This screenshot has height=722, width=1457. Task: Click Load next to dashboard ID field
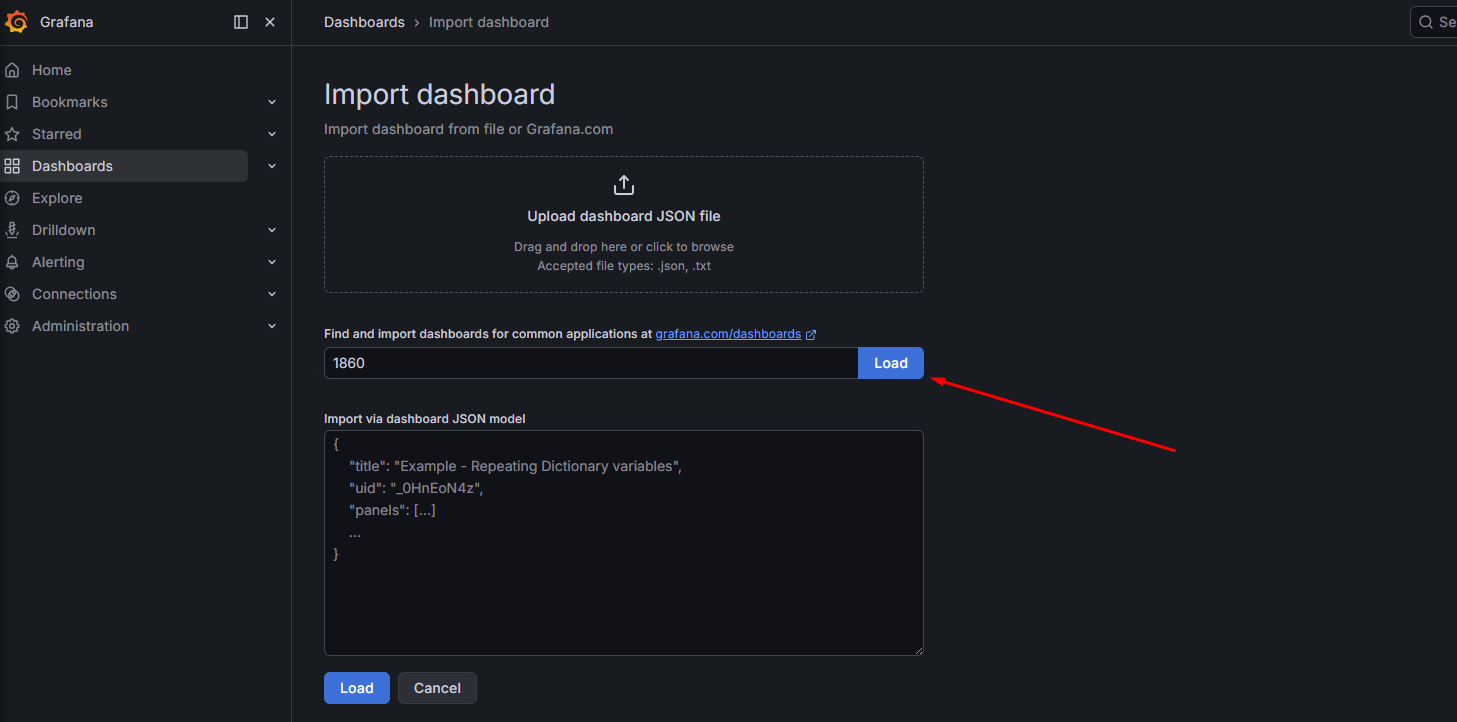point(891,363)
